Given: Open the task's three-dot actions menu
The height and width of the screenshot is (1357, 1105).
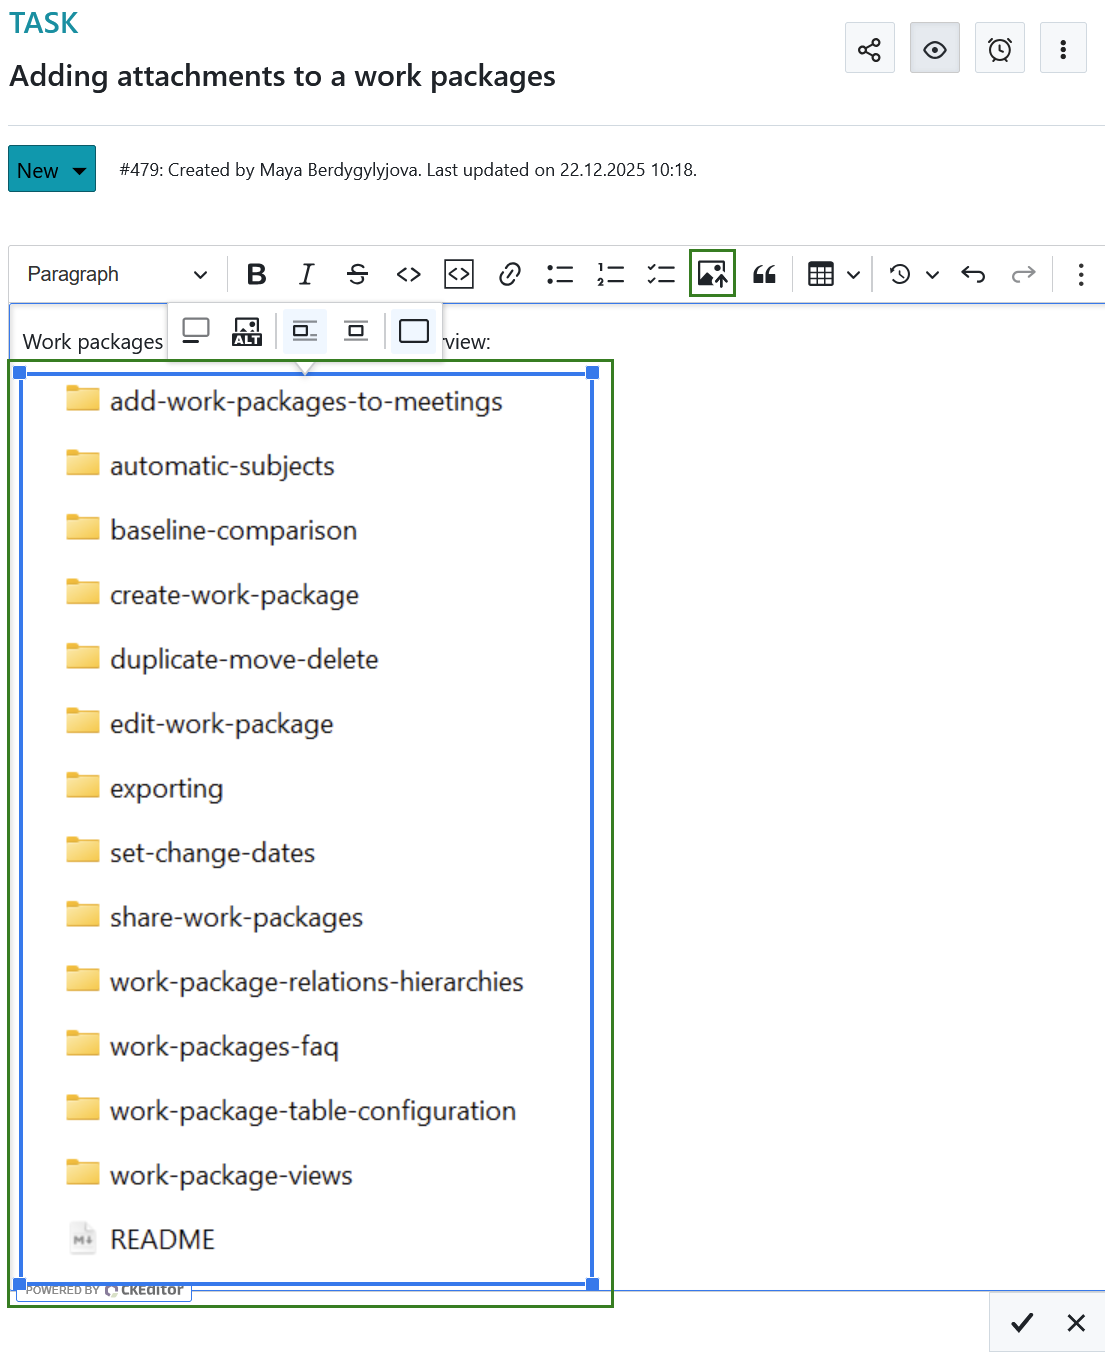Looking at the screenshot, I should click(x=1063, y=47).
